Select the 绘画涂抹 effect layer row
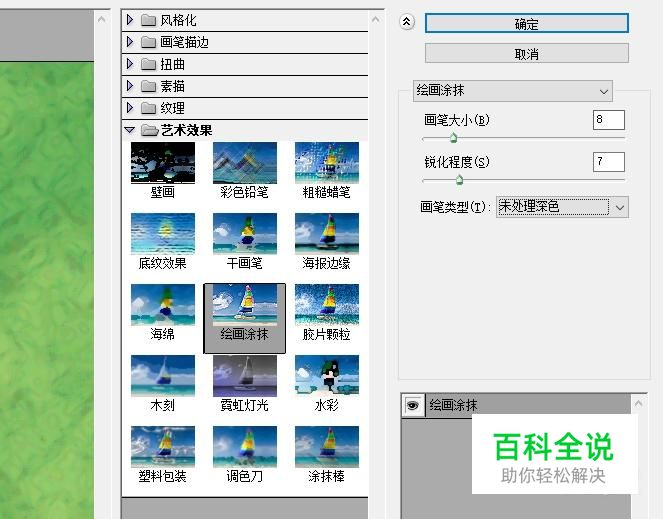The image size is (663, 519). pos(516,405)
